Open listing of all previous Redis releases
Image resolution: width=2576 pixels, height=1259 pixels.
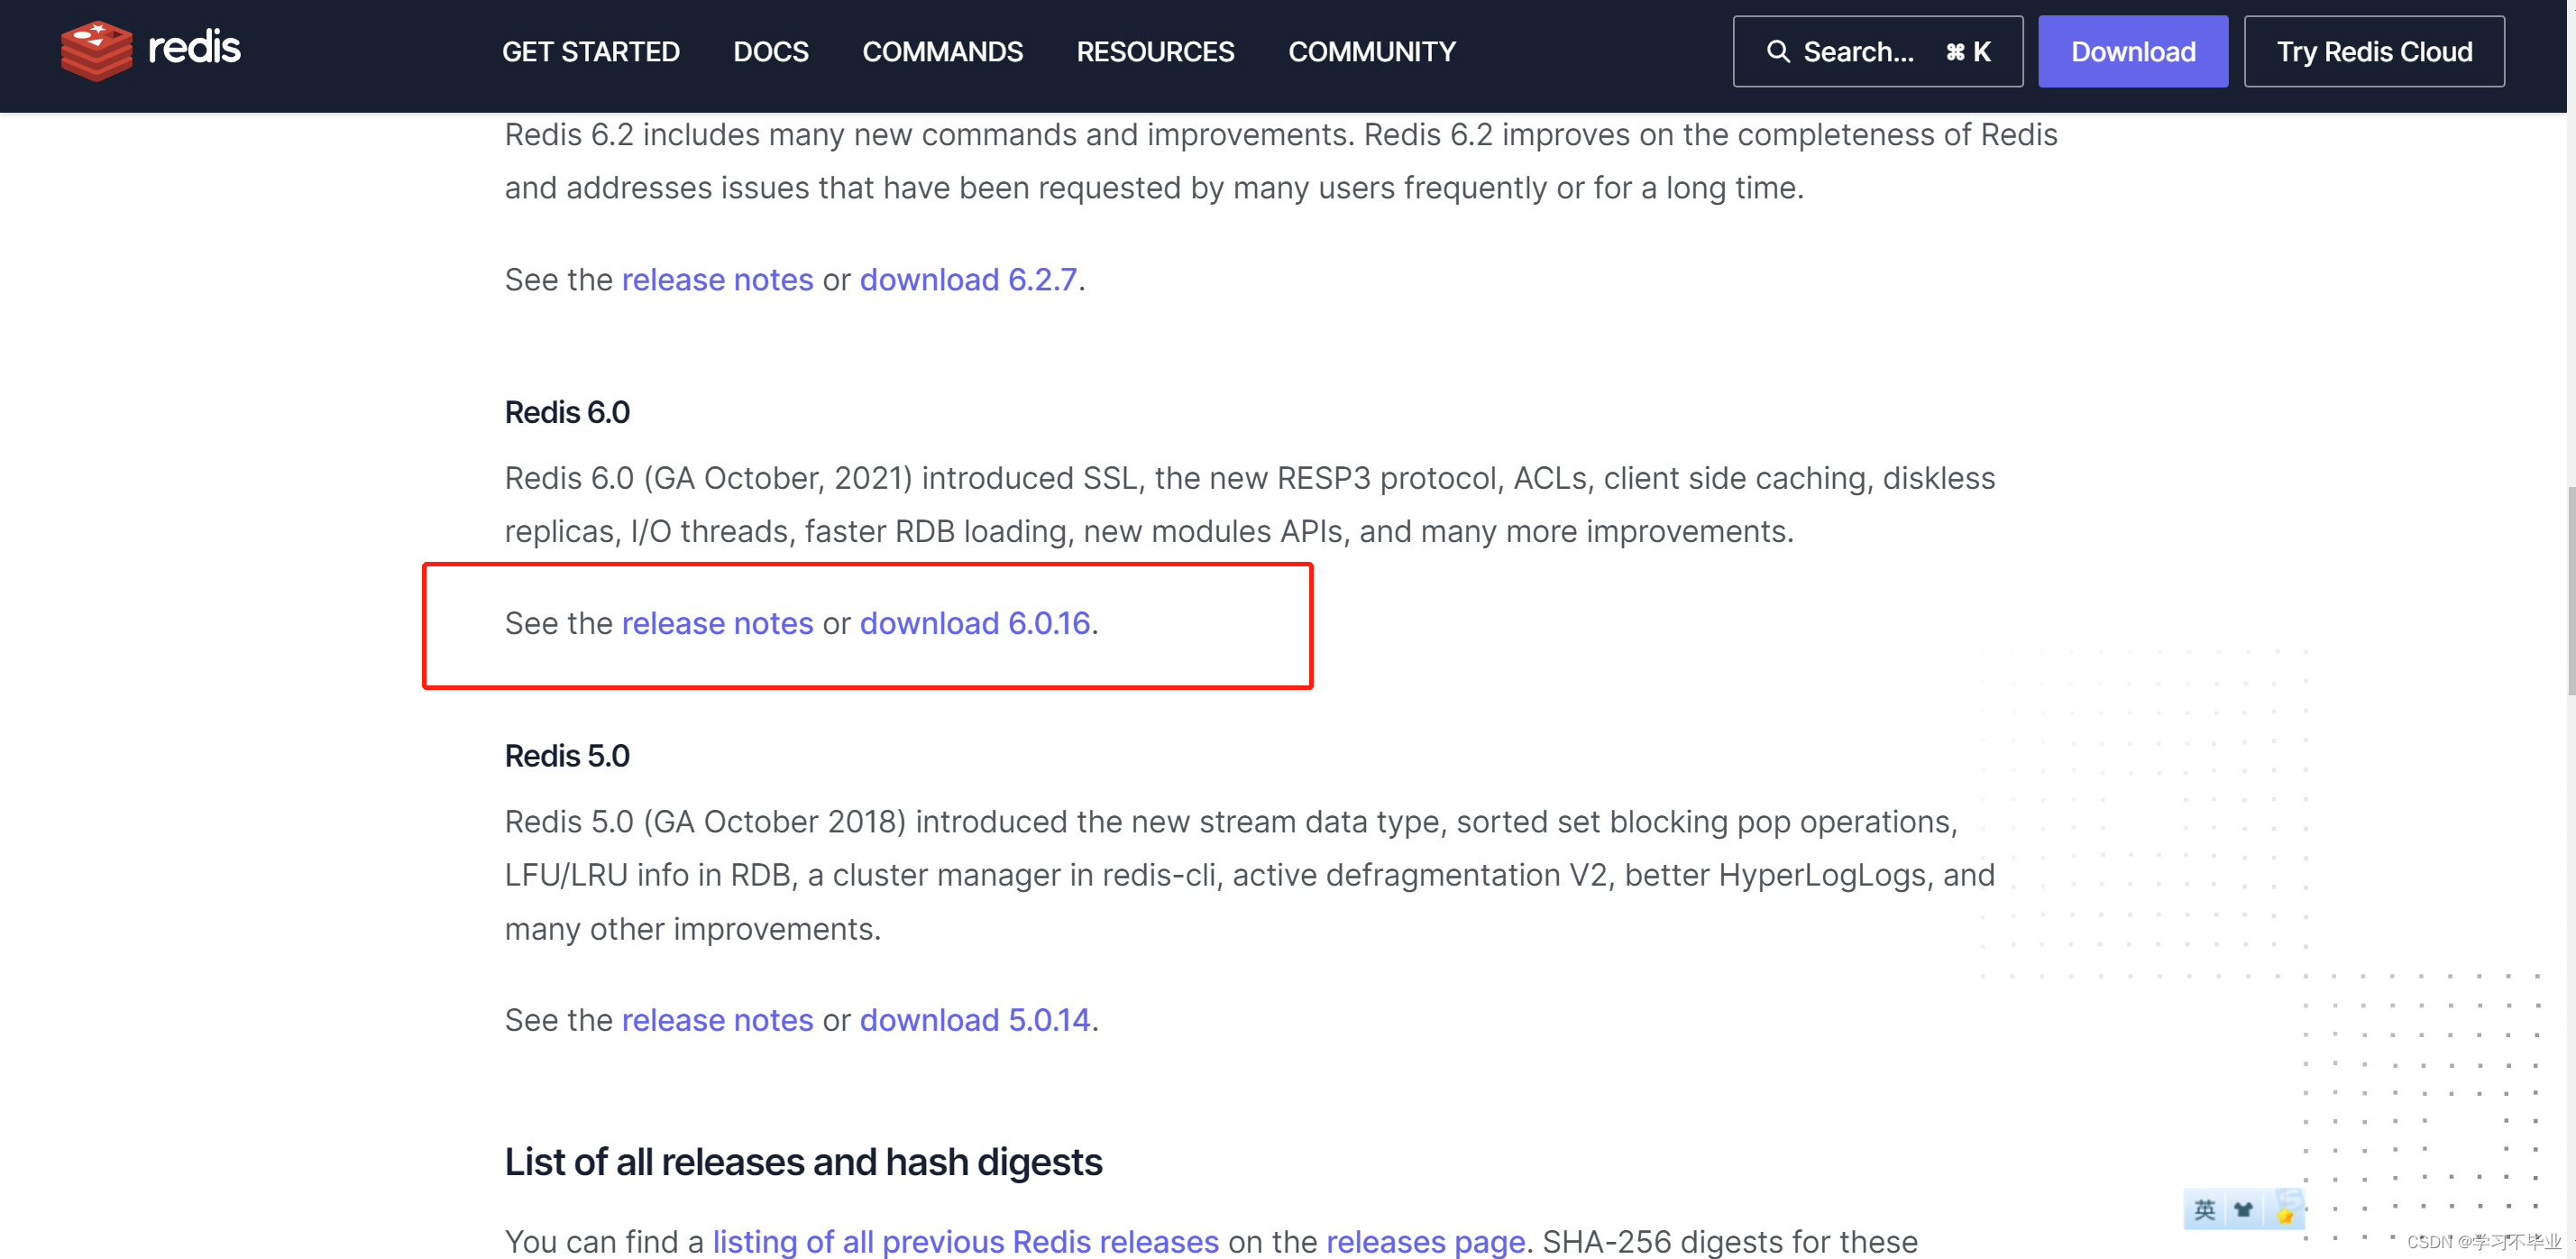(966, 1241)
